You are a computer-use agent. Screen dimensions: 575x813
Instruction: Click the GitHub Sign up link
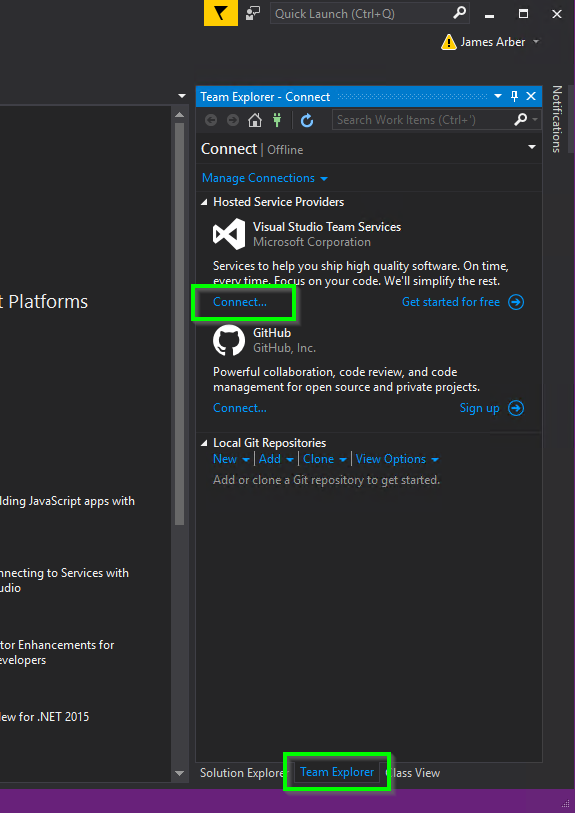[480, 408]
